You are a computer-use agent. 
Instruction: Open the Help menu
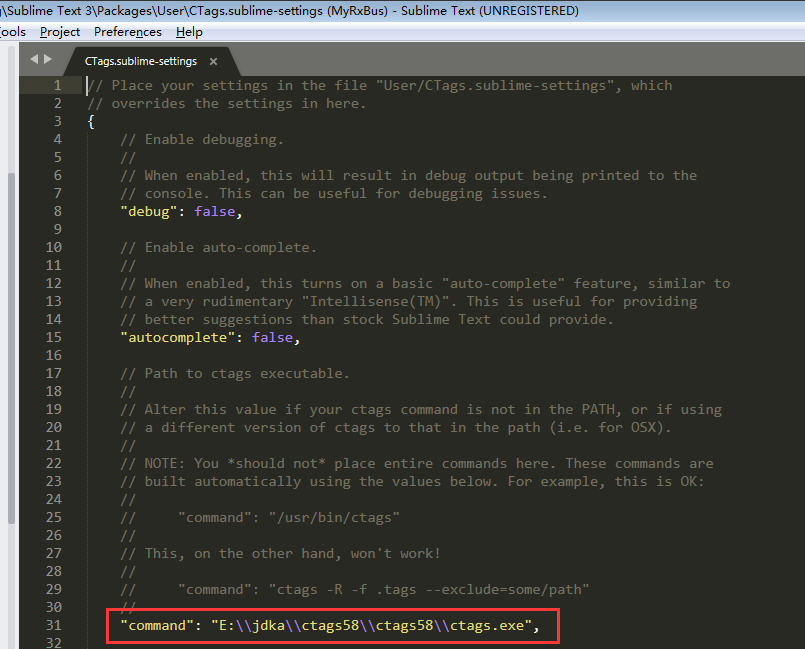pyautogui.click(x=189, y=32)
